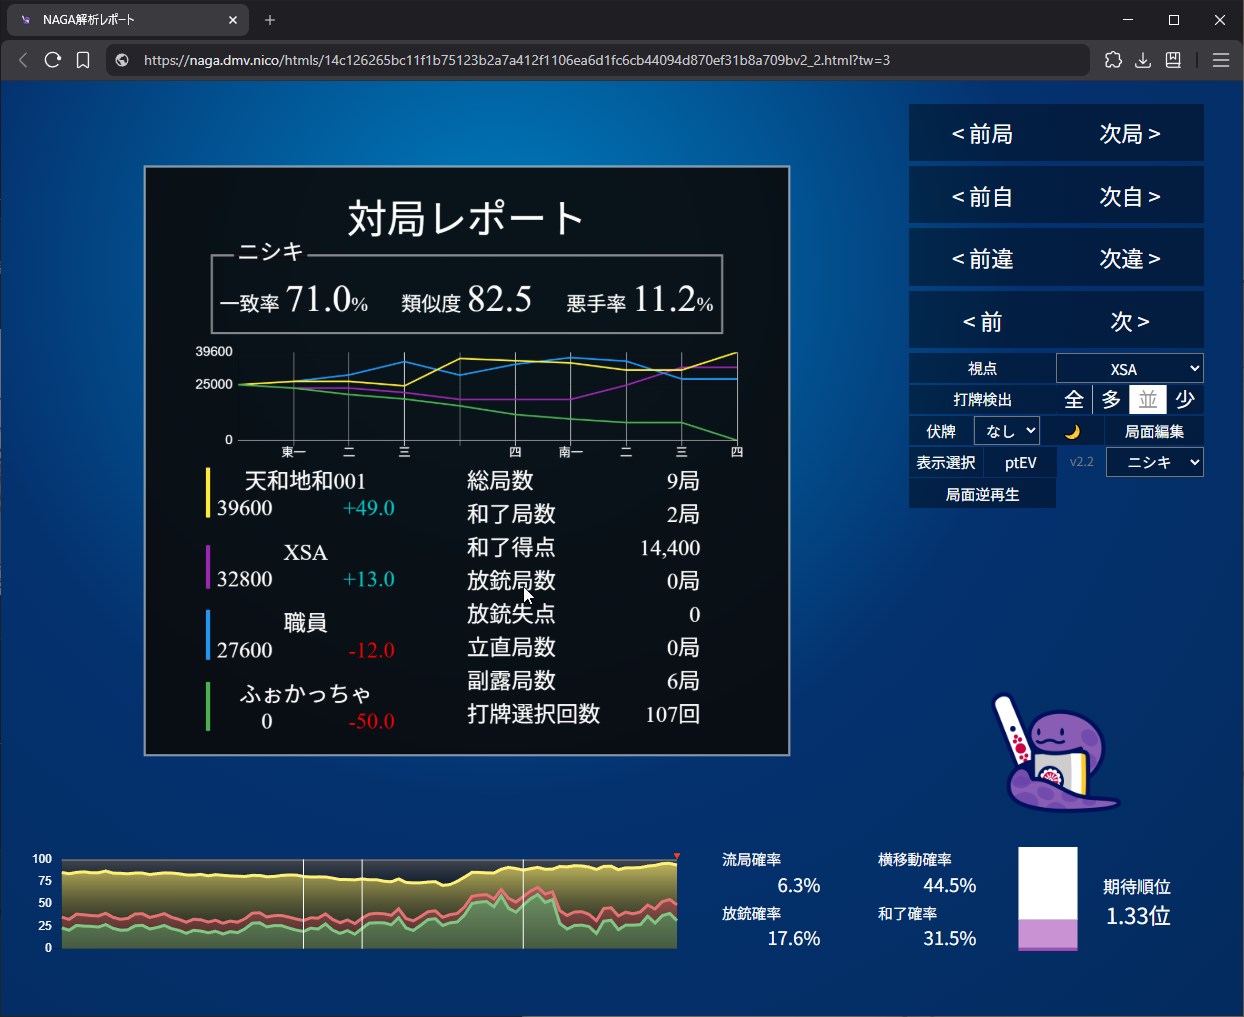Image resolution: width=1244 pixels, height=1017 pixels.
Task: Set discard detection to 多
Action: [1111, 400]
